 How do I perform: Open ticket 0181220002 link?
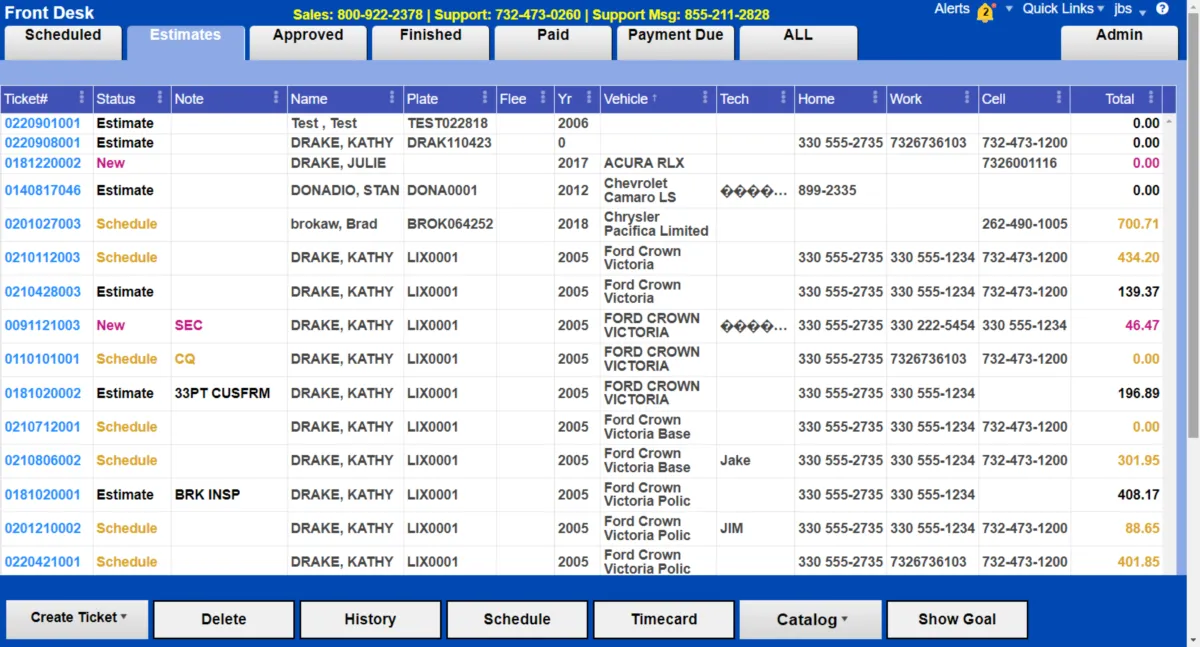[43, 163]
